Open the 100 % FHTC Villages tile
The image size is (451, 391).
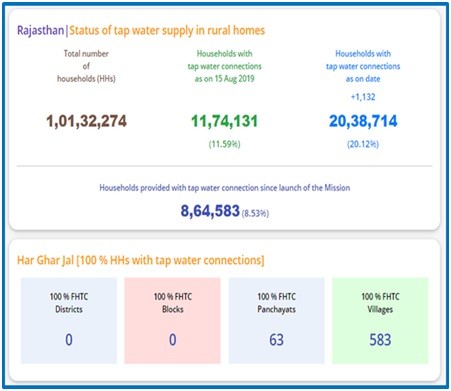[x=380, y=321]
